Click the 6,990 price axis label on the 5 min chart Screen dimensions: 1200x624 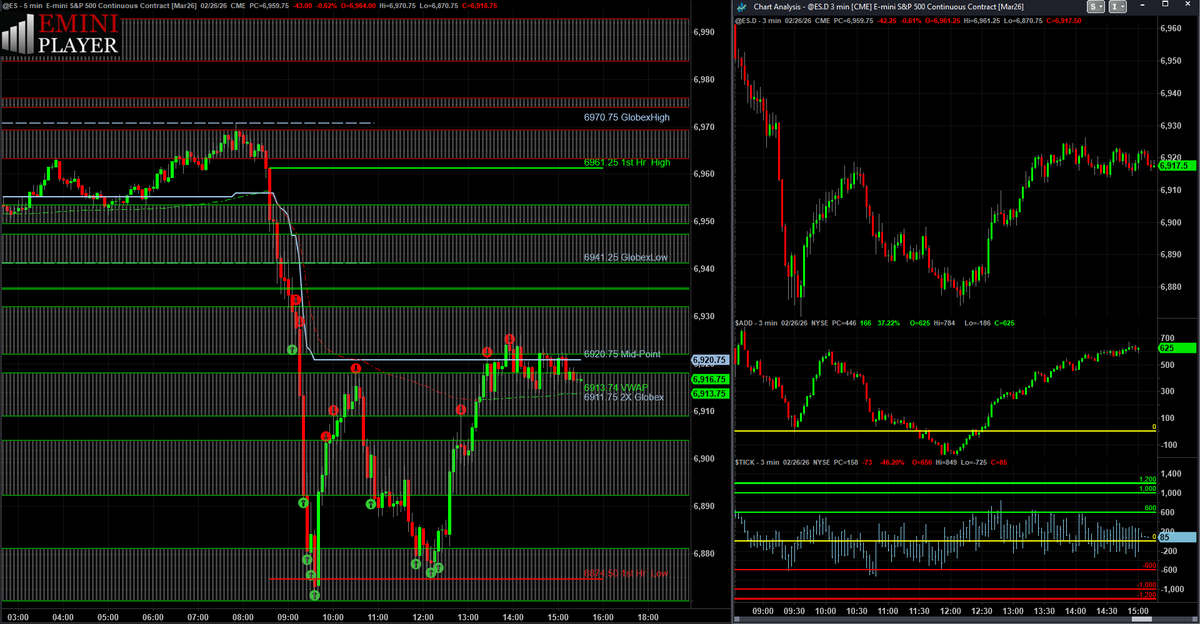pos(705,32)
